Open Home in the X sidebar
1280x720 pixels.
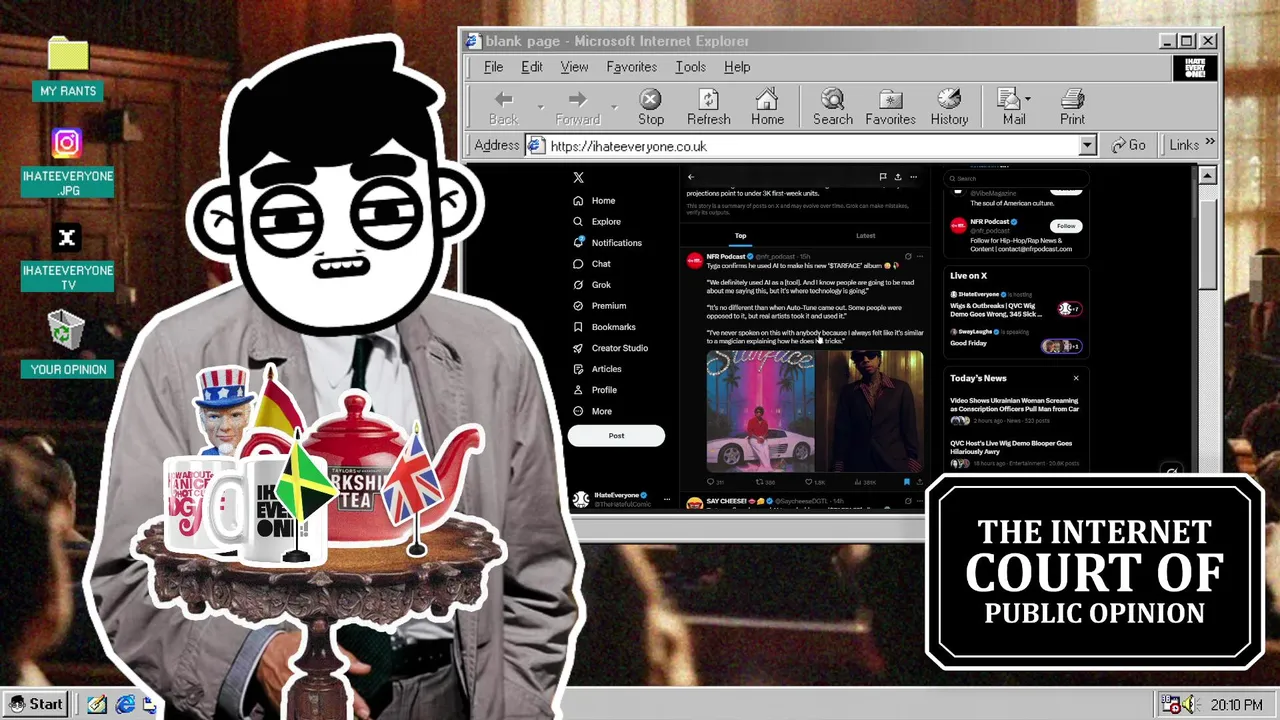pyautogui.click(x=594, y=200)
